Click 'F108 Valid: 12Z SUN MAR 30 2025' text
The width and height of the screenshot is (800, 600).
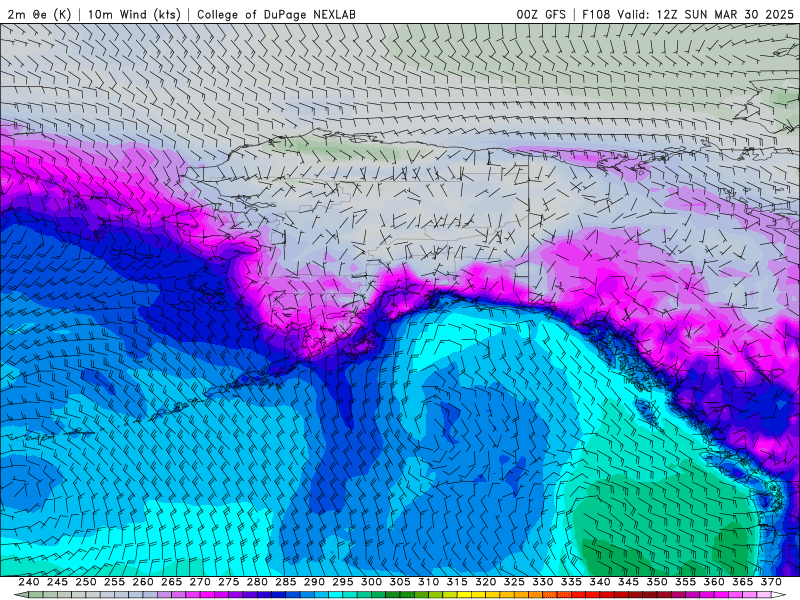point(688,14)
